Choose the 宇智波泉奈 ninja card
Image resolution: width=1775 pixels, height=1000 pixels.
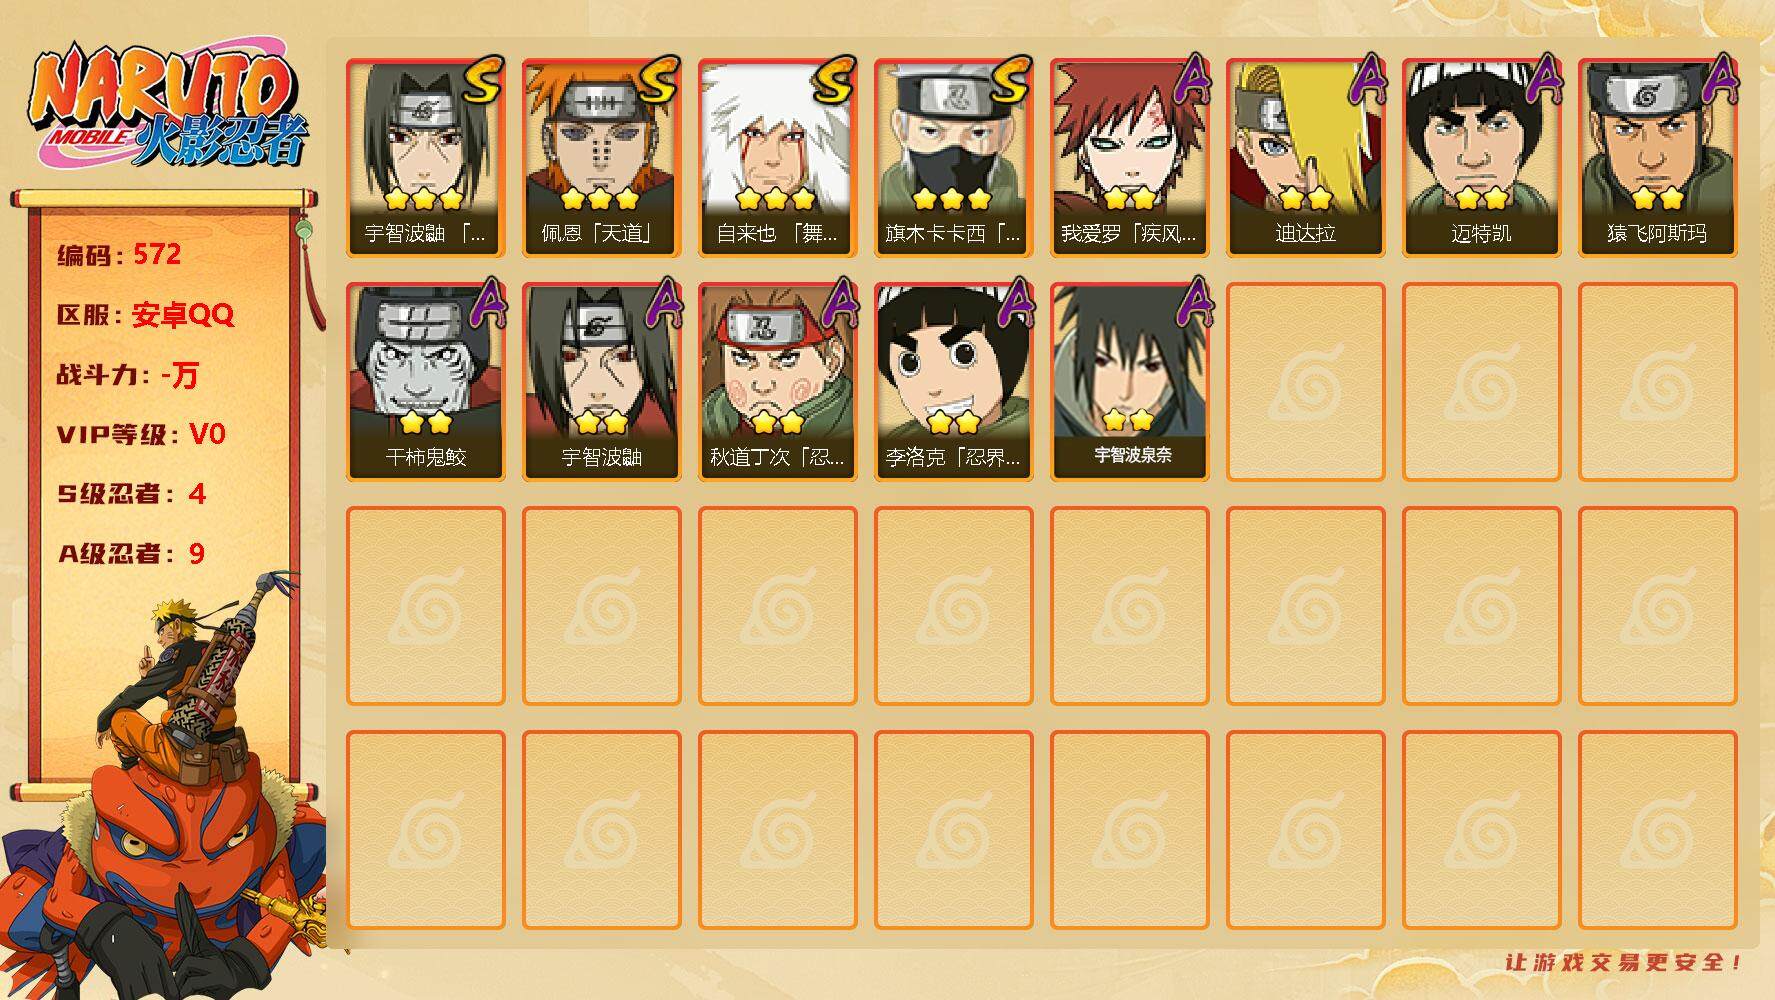point(1129,382)
